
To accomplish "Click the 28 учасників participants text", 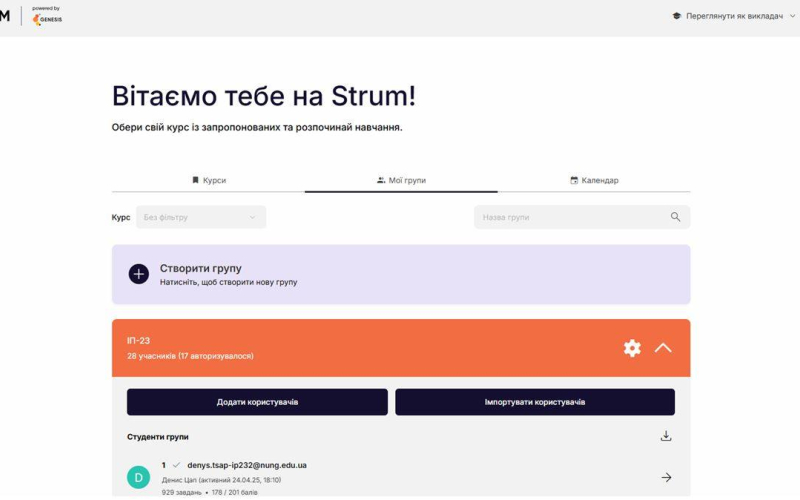I will point(190,356).
